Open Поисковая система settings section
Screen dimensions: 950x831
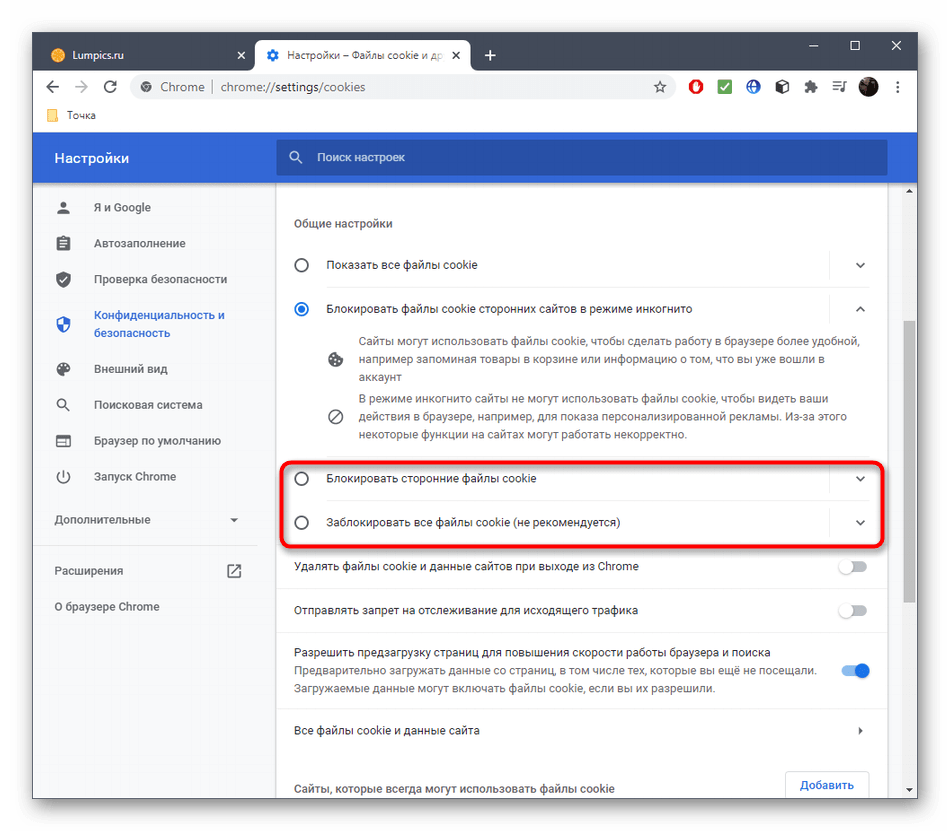pos(146,405)
